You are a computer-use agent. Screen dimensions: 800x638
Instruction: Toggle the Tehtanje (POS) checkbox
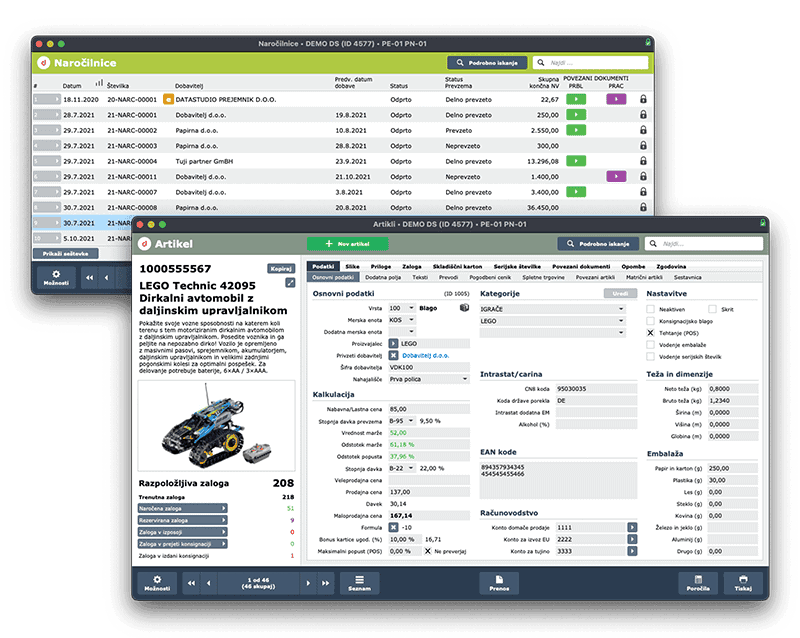pyautogui.click(x=651, y=333)
